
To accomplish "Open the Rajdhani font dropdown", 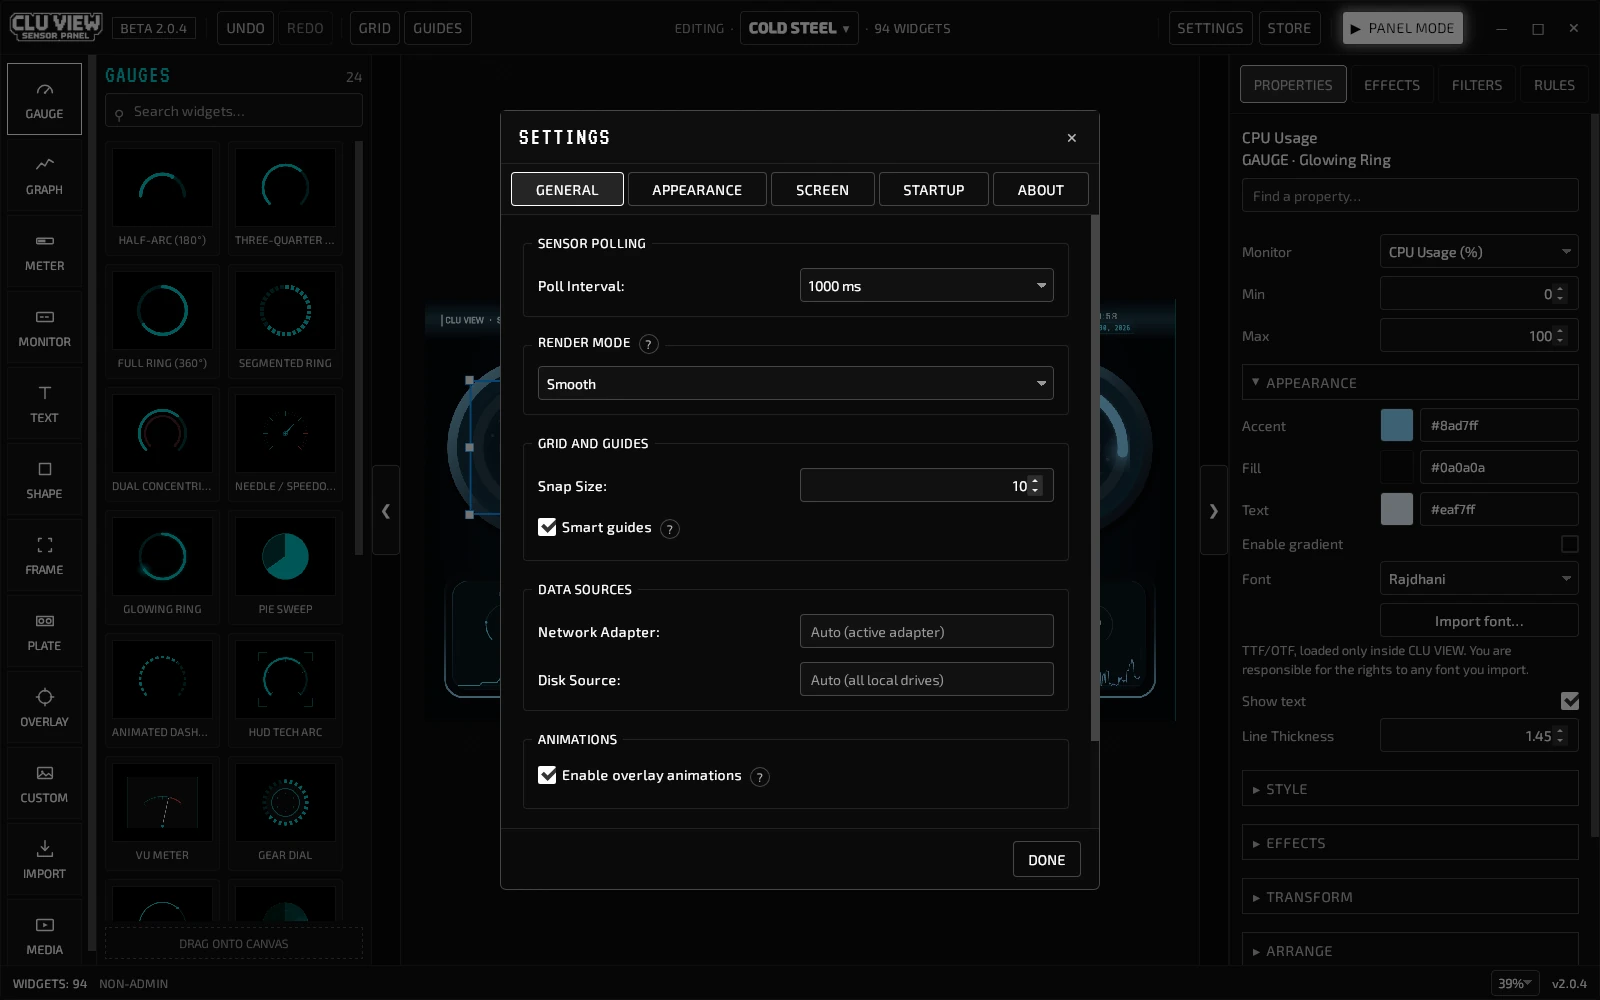I will (1479, 579).
